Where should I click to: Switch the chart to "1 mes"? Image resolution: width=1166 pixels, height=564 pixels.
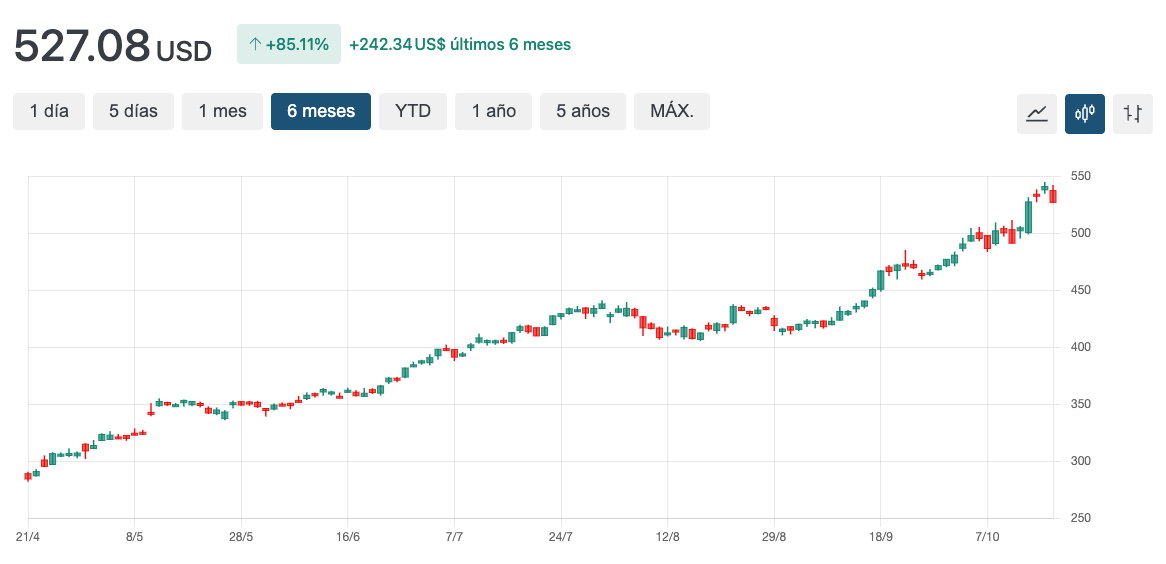pos(222,111)
